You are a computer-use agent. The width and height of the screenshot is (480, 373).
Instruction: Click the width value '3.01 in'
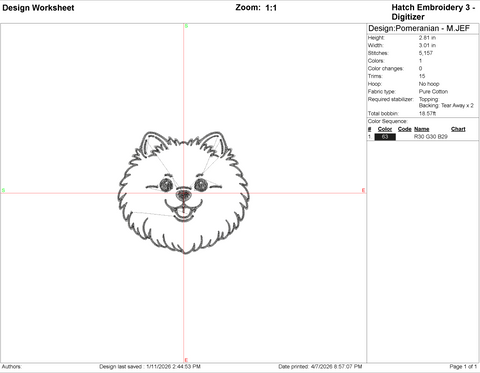tap(427, 45)
